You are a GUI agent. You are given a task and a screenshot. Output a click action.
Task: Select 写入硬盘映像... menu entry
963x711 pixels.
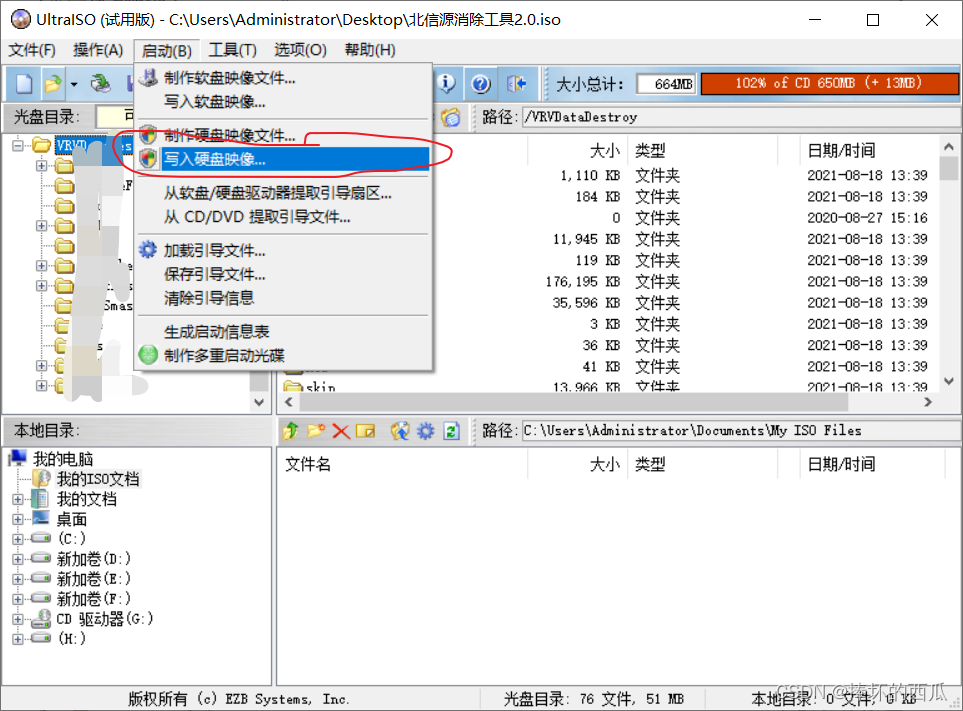[x=283, y=159]
